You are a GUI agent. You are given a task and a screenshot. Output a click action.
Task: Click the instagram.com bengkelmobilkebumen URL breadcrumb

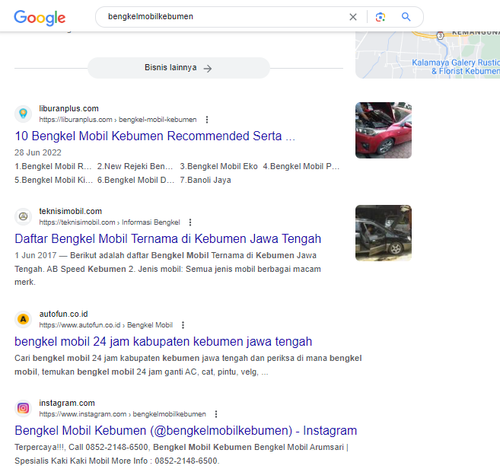coord(122,414)
